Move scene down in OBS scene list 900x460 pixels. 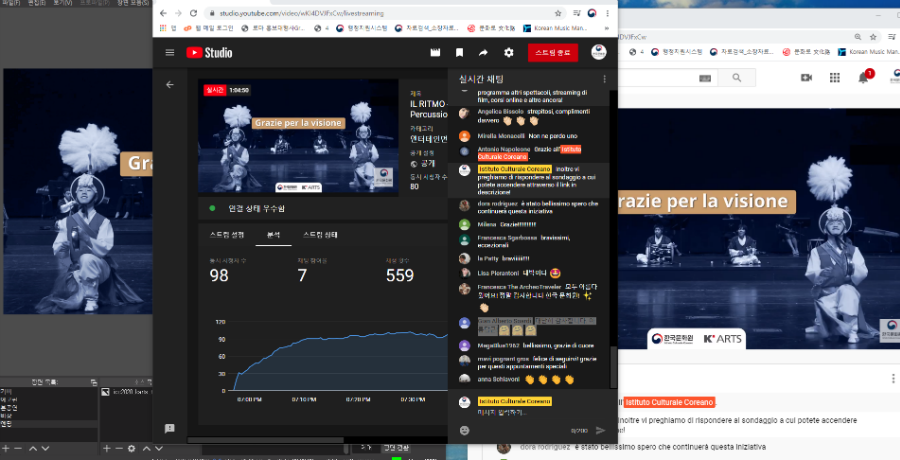pos(45,449)
